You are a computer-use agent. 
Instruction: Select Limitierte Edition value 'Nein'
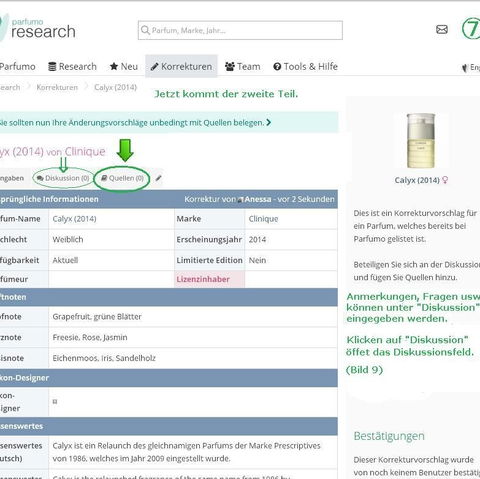pyautogui.click(x=257, y=260)
